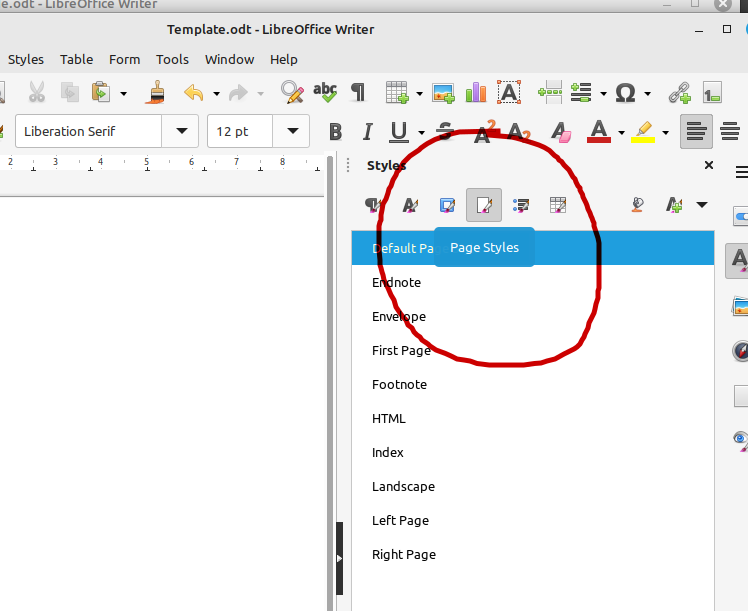Open the Special Character dropdown arrow

[x=647, y=93]
